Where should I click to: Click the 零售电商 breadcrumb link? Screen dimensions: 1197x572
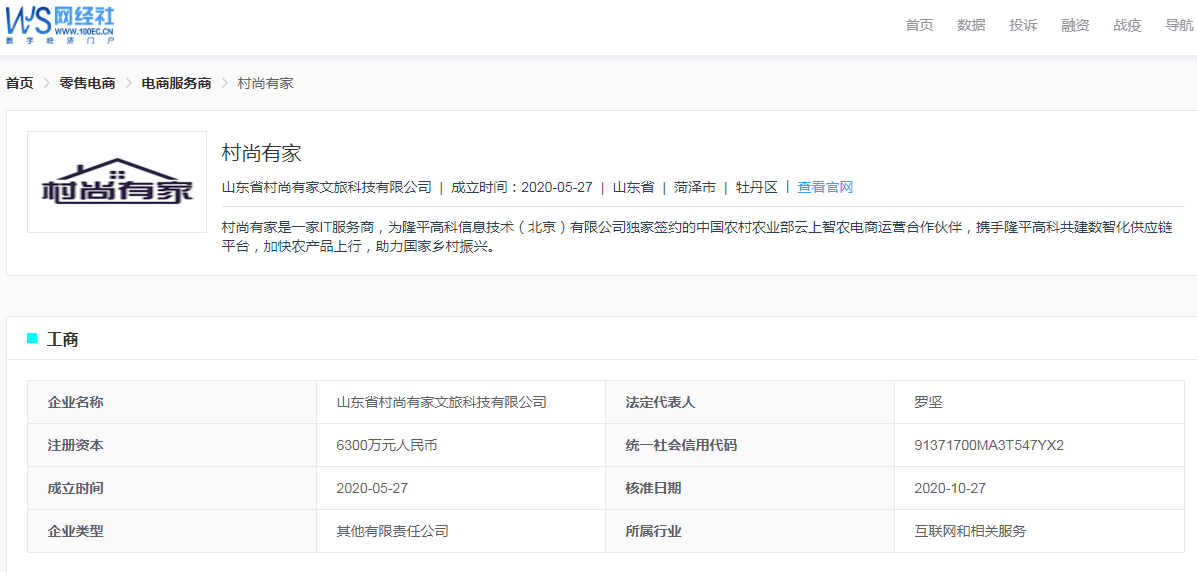(87, 83)
